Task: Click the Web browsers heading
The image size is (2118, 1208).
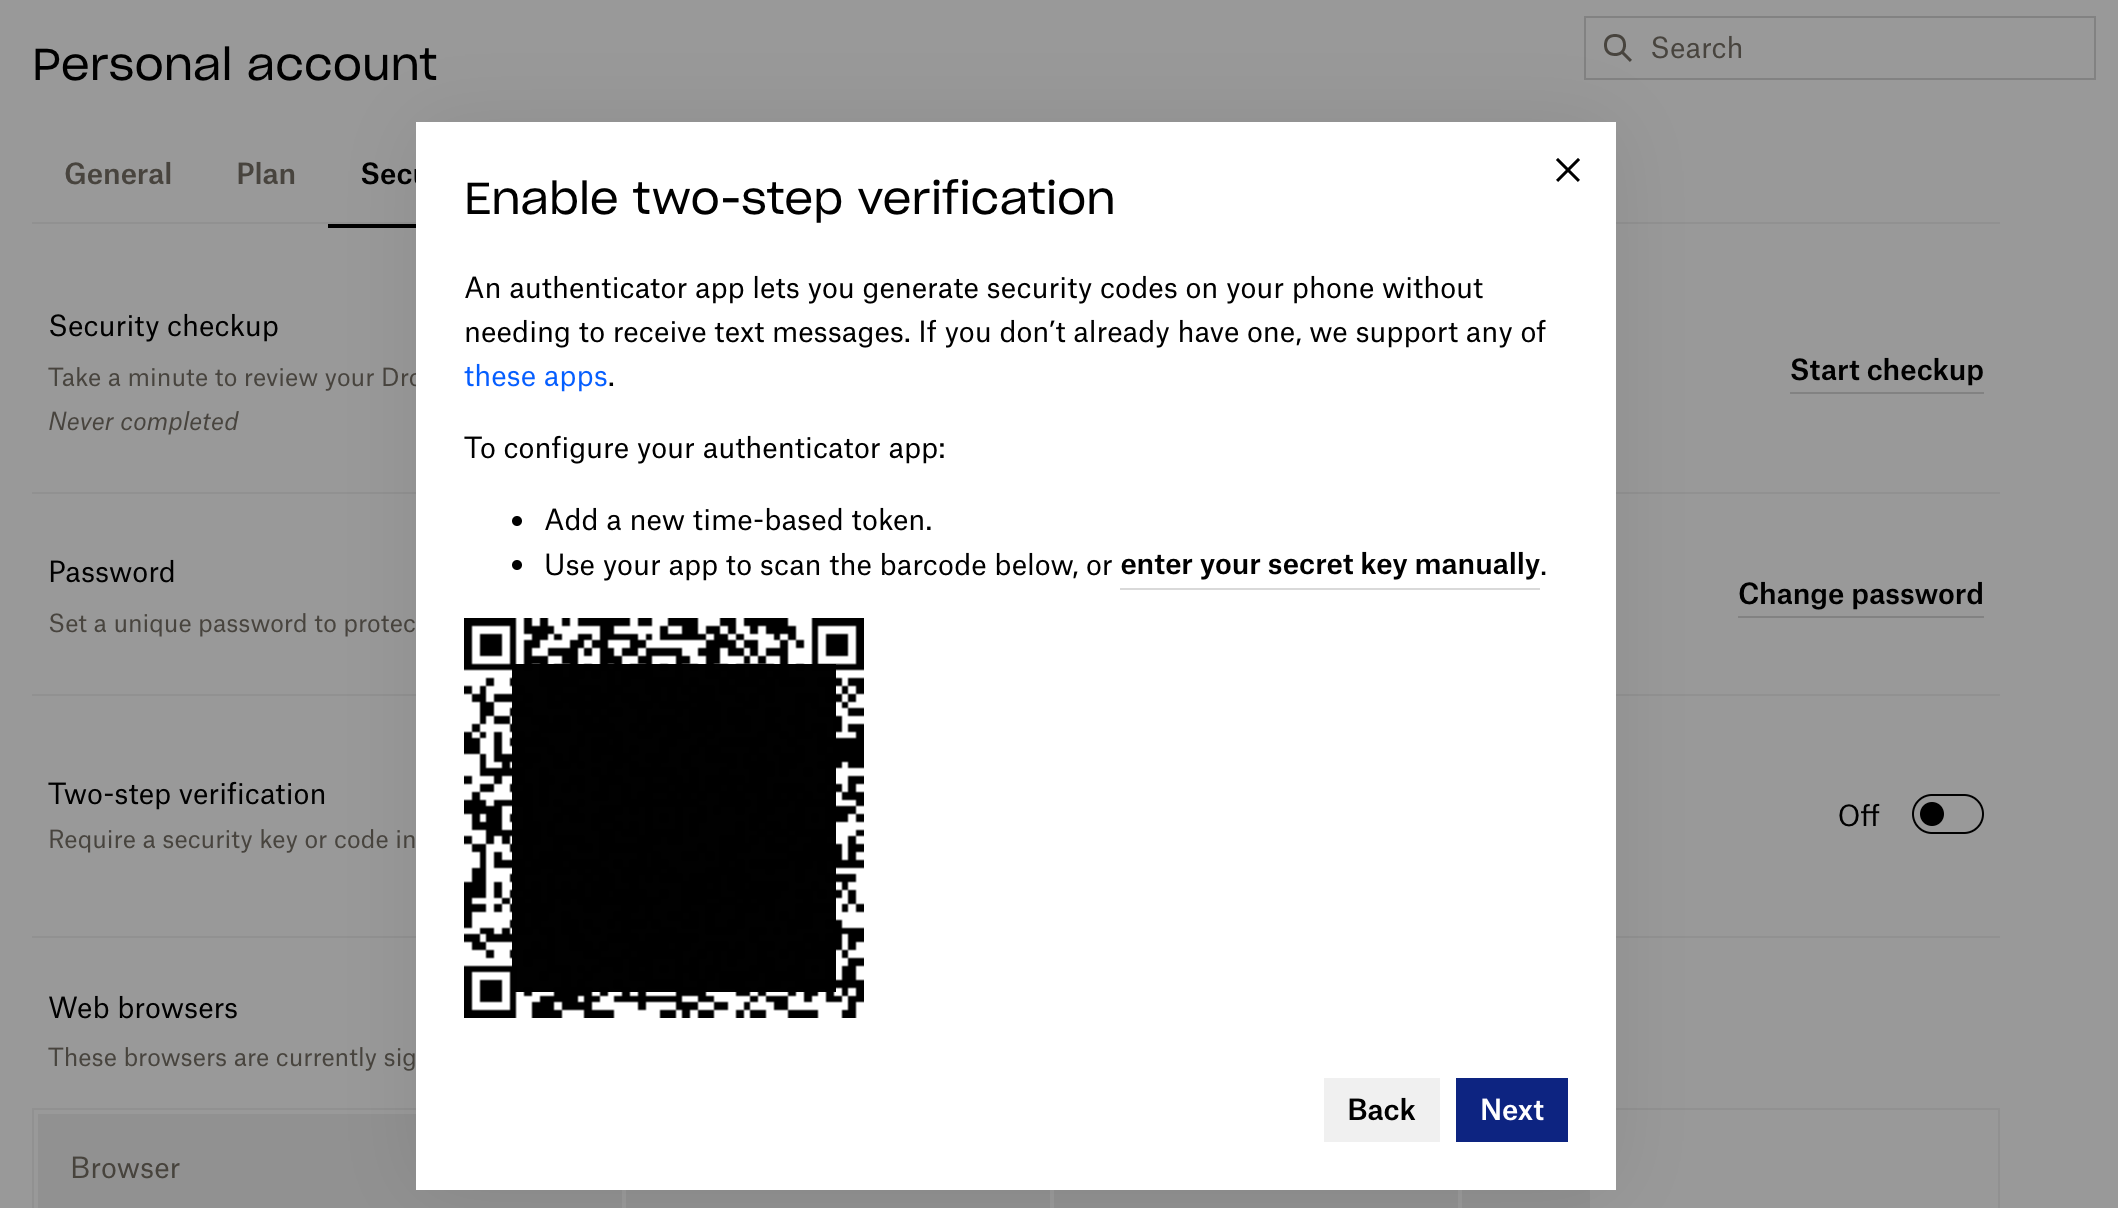Action: click(143, 1008)
